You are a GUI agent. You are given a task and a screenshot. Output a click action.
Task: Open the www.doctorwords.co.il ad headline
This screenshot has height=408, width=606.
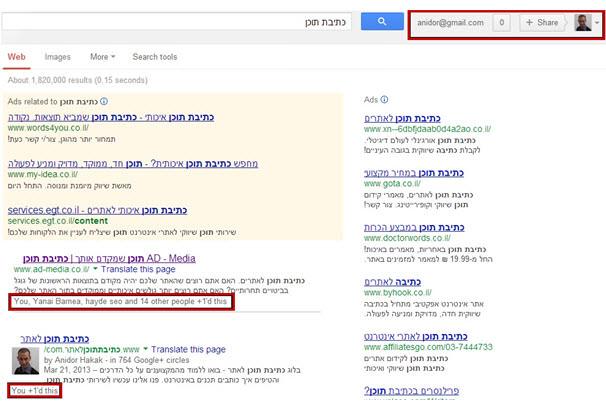tap(414, 227)
